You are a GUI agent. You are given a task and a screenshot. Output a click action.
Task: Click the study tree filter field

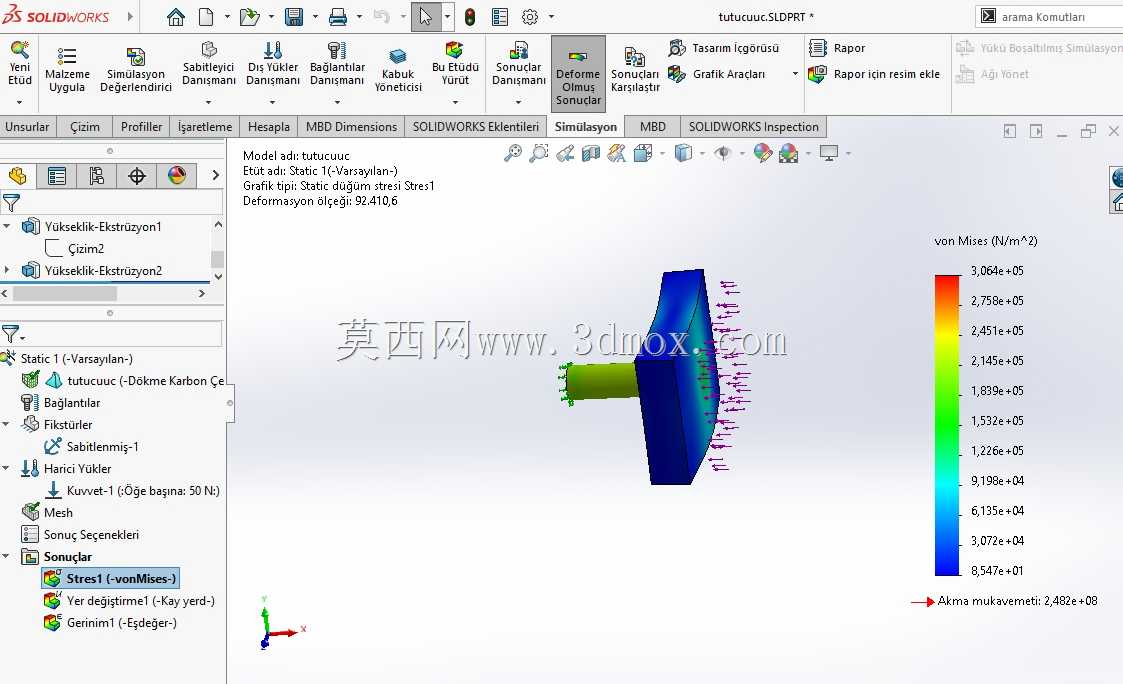point(123,334)
